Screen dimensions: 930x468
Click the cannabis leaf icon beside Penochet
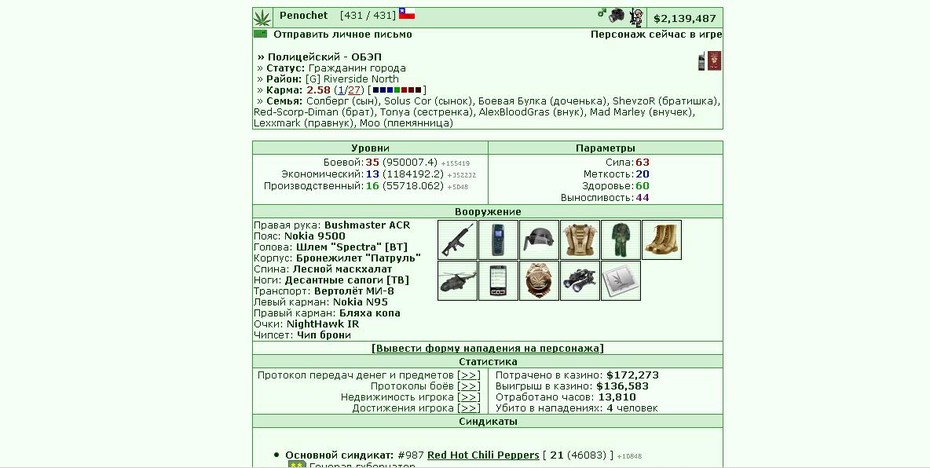(x=262, y=18)
